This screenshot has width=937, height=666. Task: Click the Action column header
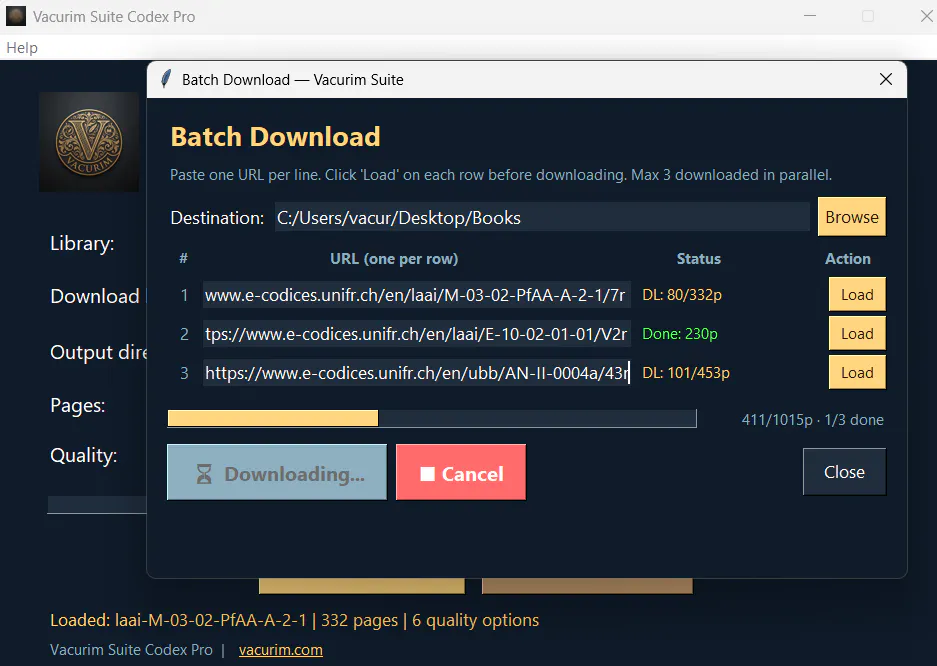[847, 259]
